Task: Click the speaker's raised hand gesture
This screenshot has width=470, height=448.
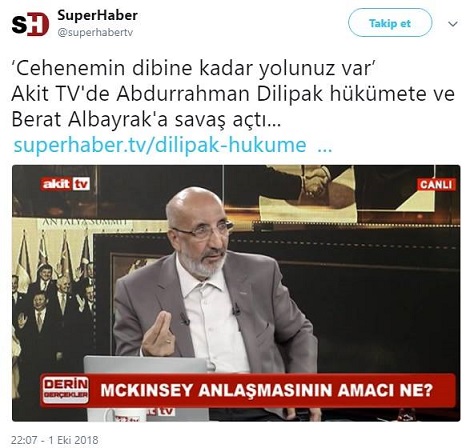Action: point(159,334)
